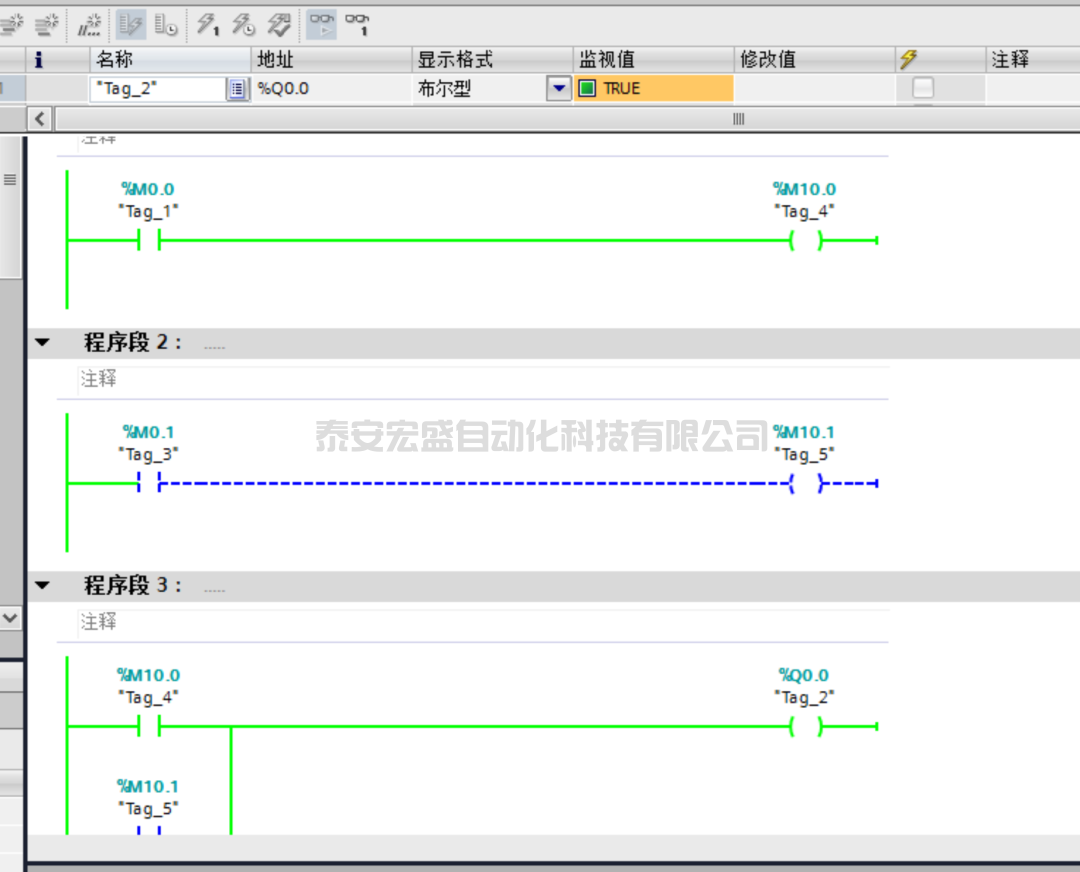This screenshot has width=1080, height=872.
Task: Open the tag picker beside "Tag_2" name
Action: tap(237, 89)
